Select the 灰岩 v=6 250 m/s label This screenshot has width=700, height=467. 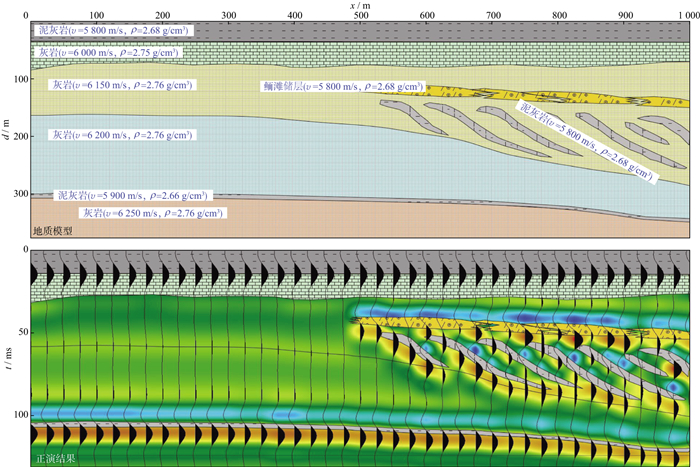pos(150,213)
